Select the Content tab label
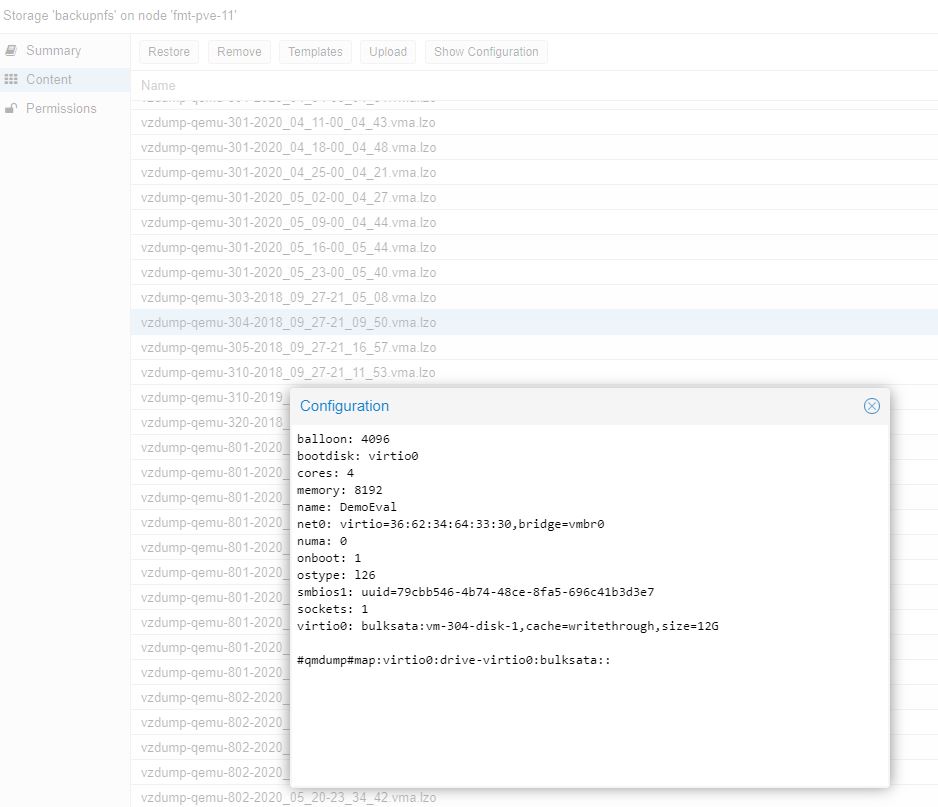Viewport: 938px width, 807px height. (49, 80)
